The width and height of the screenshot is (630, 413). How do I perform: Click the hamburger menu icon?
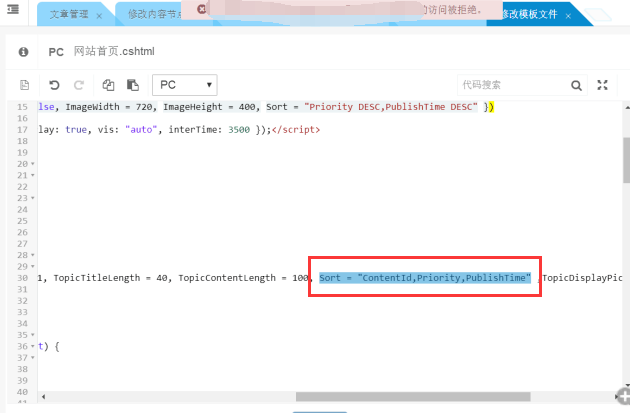12,11
